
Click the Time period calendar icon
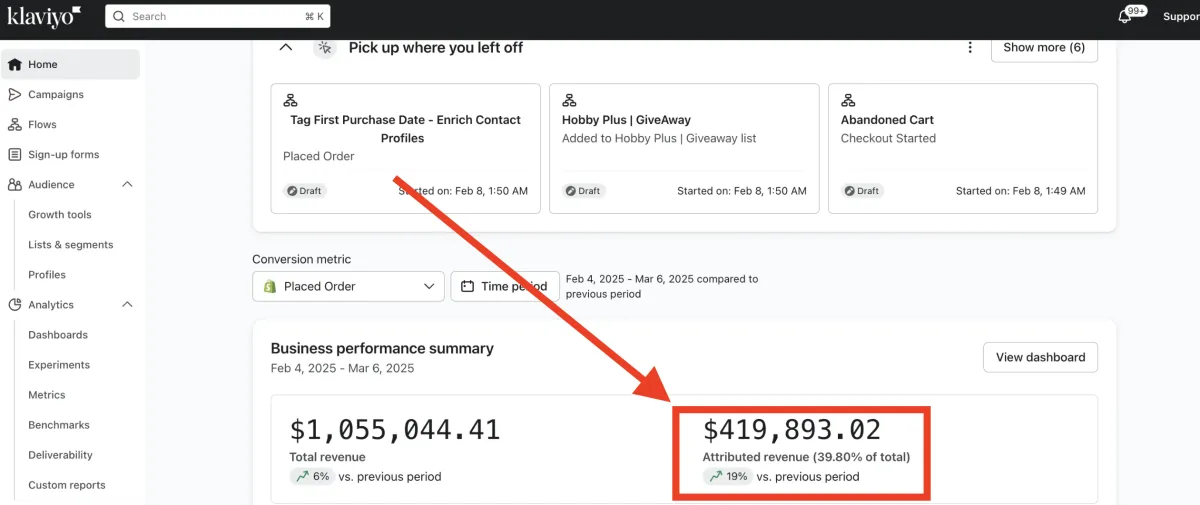(467, 287)
